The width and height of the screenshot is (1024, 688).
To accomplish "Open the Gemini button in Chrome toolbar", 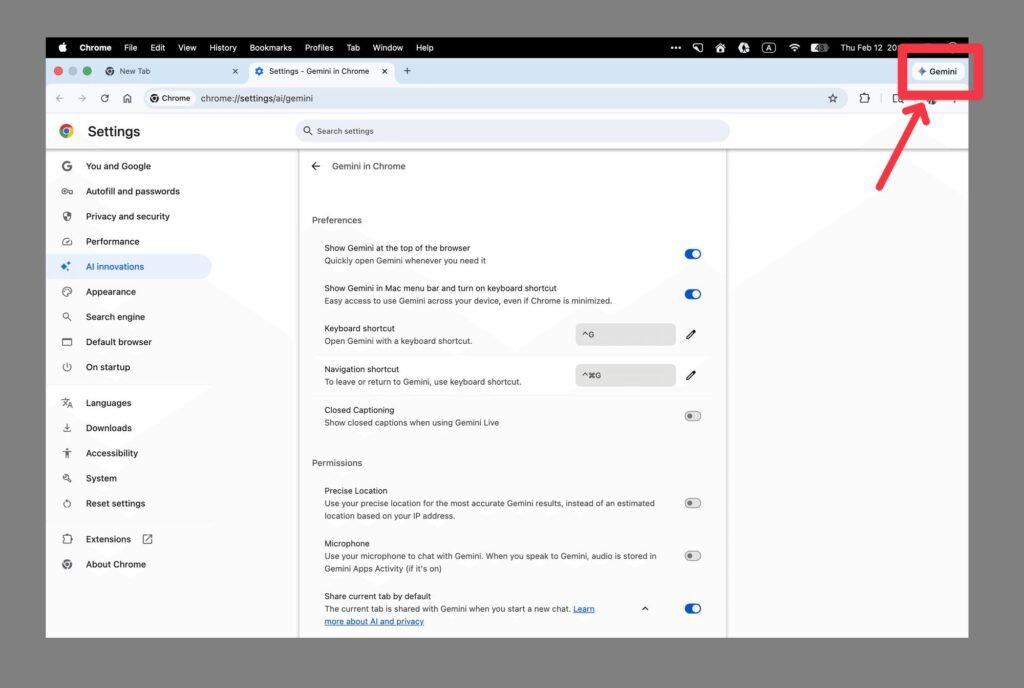I will (x=937, y=71).
